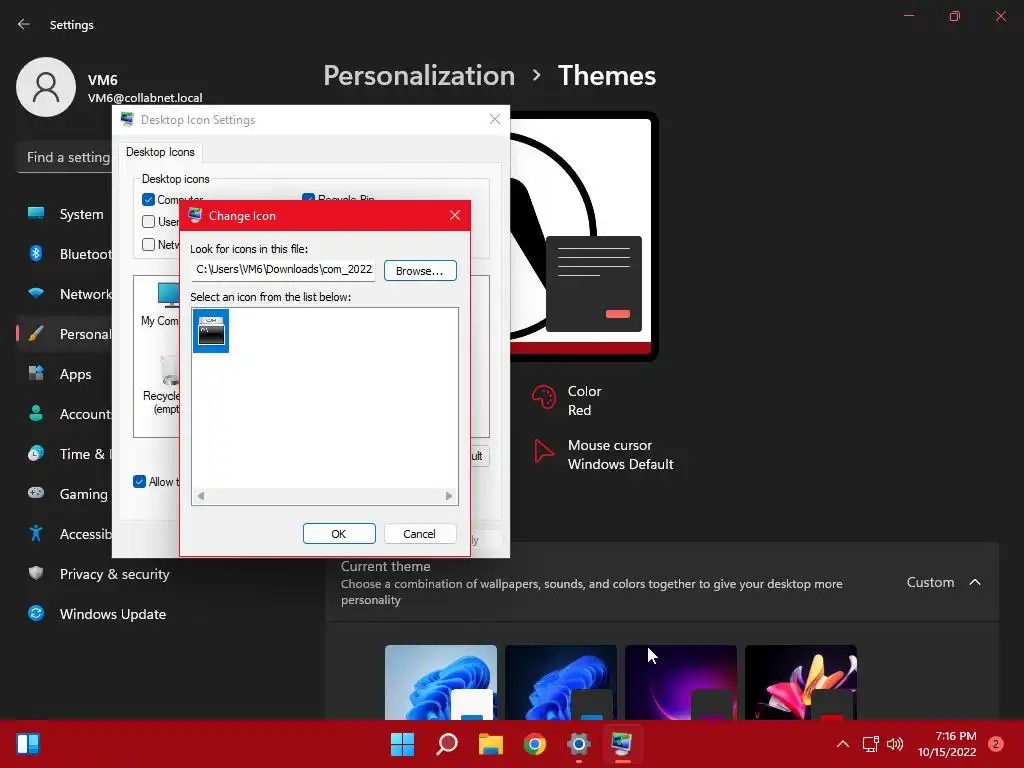The width and height of the screenshot is (1024, 768).
Task: Toggle the Computer desktop icon checkbox
Action: (x=148, y=199)
